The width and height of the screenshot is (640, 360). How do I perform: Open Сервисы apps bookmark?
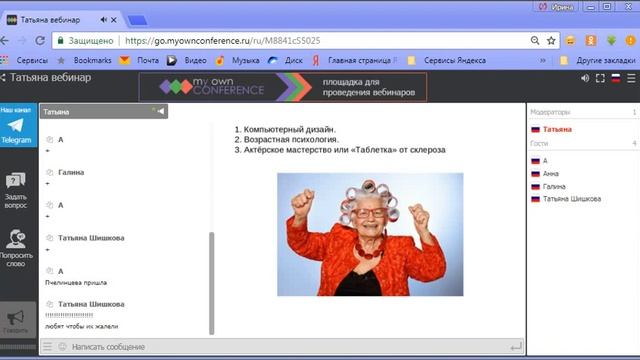point(24,60)
